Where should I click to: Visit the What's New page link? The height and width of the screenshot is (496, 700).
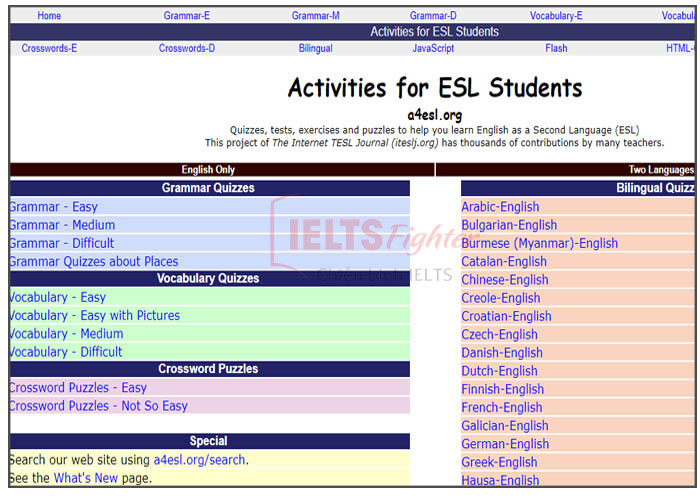pos(85,478)
